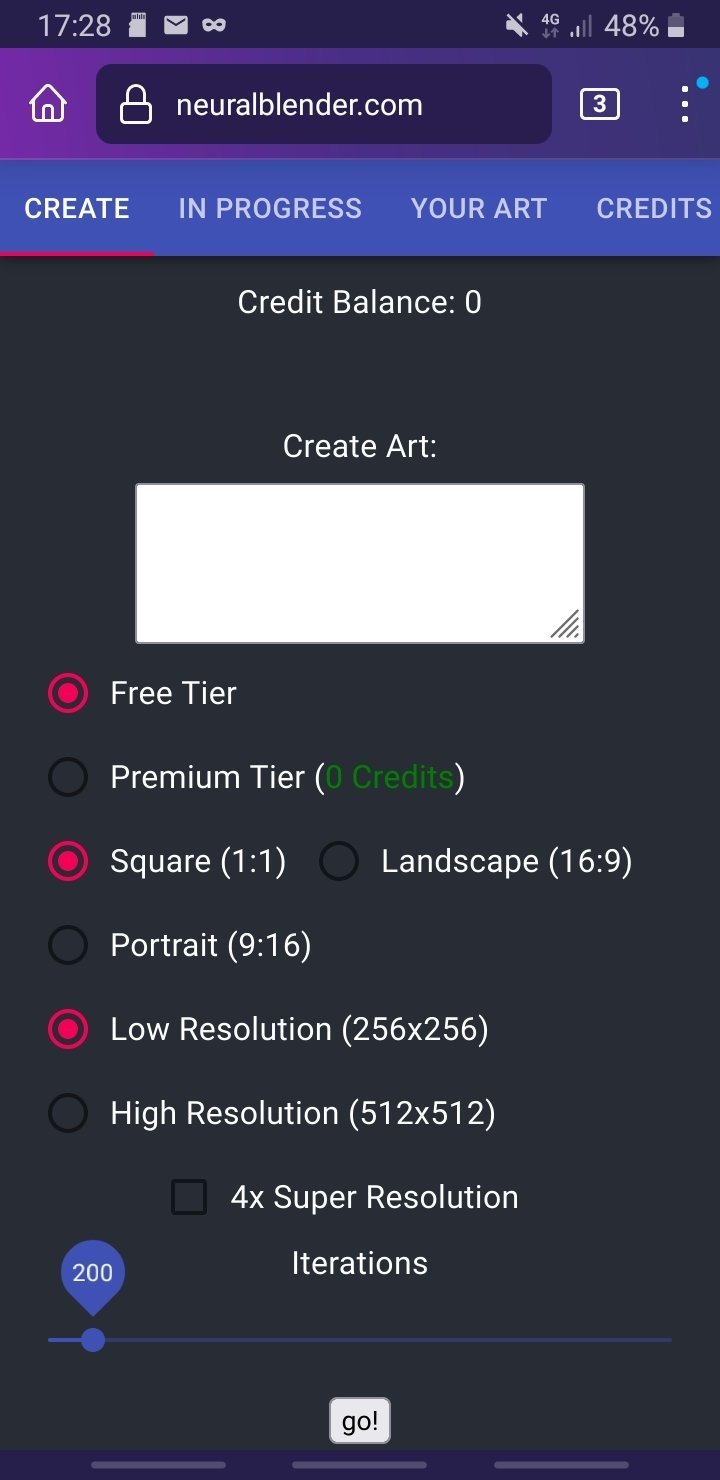This screenshot has height=1480, width=720.
Task: Select High Resolution (512x512)
Action: coord(68,1113)
